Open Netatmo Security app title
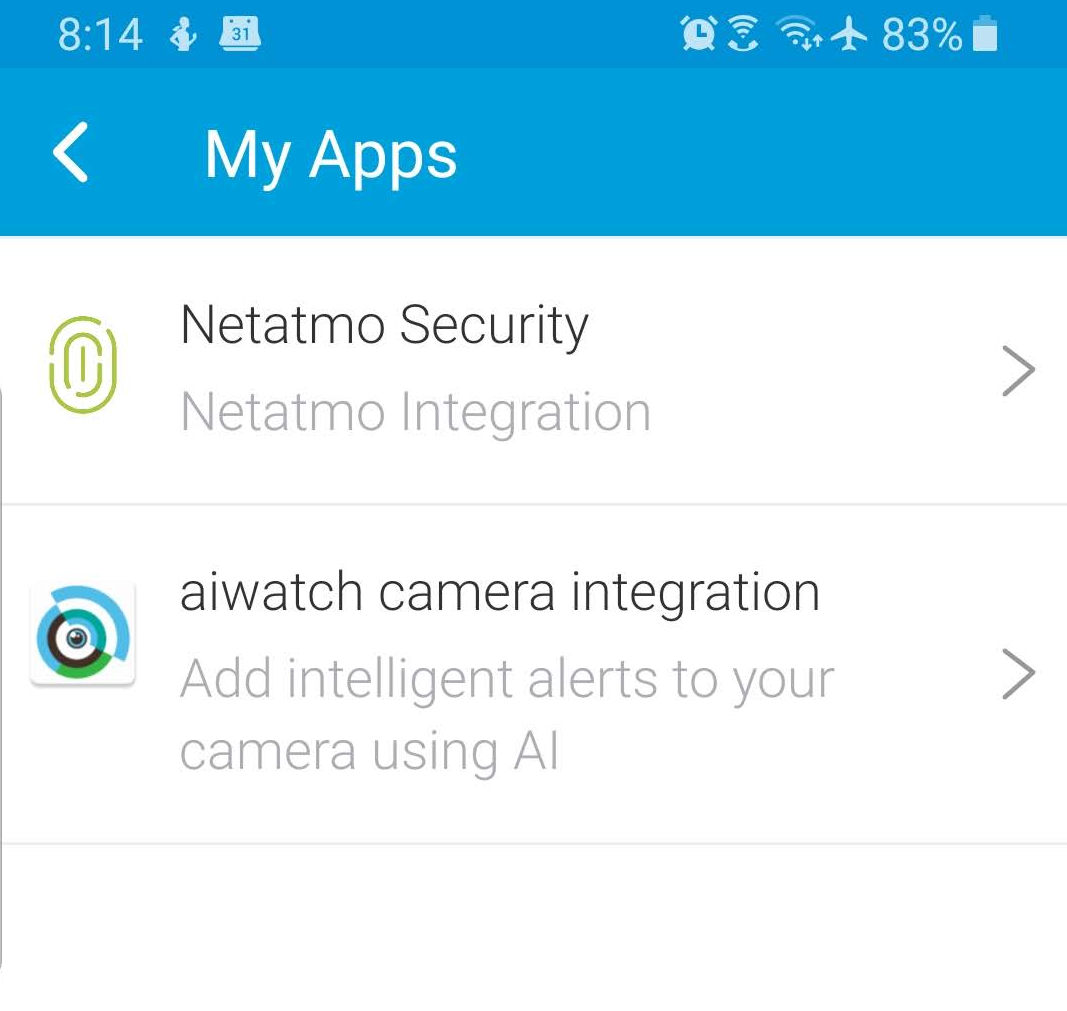Image resolution: width=1067 pixels, height=1011 pixels. point(384,326)
